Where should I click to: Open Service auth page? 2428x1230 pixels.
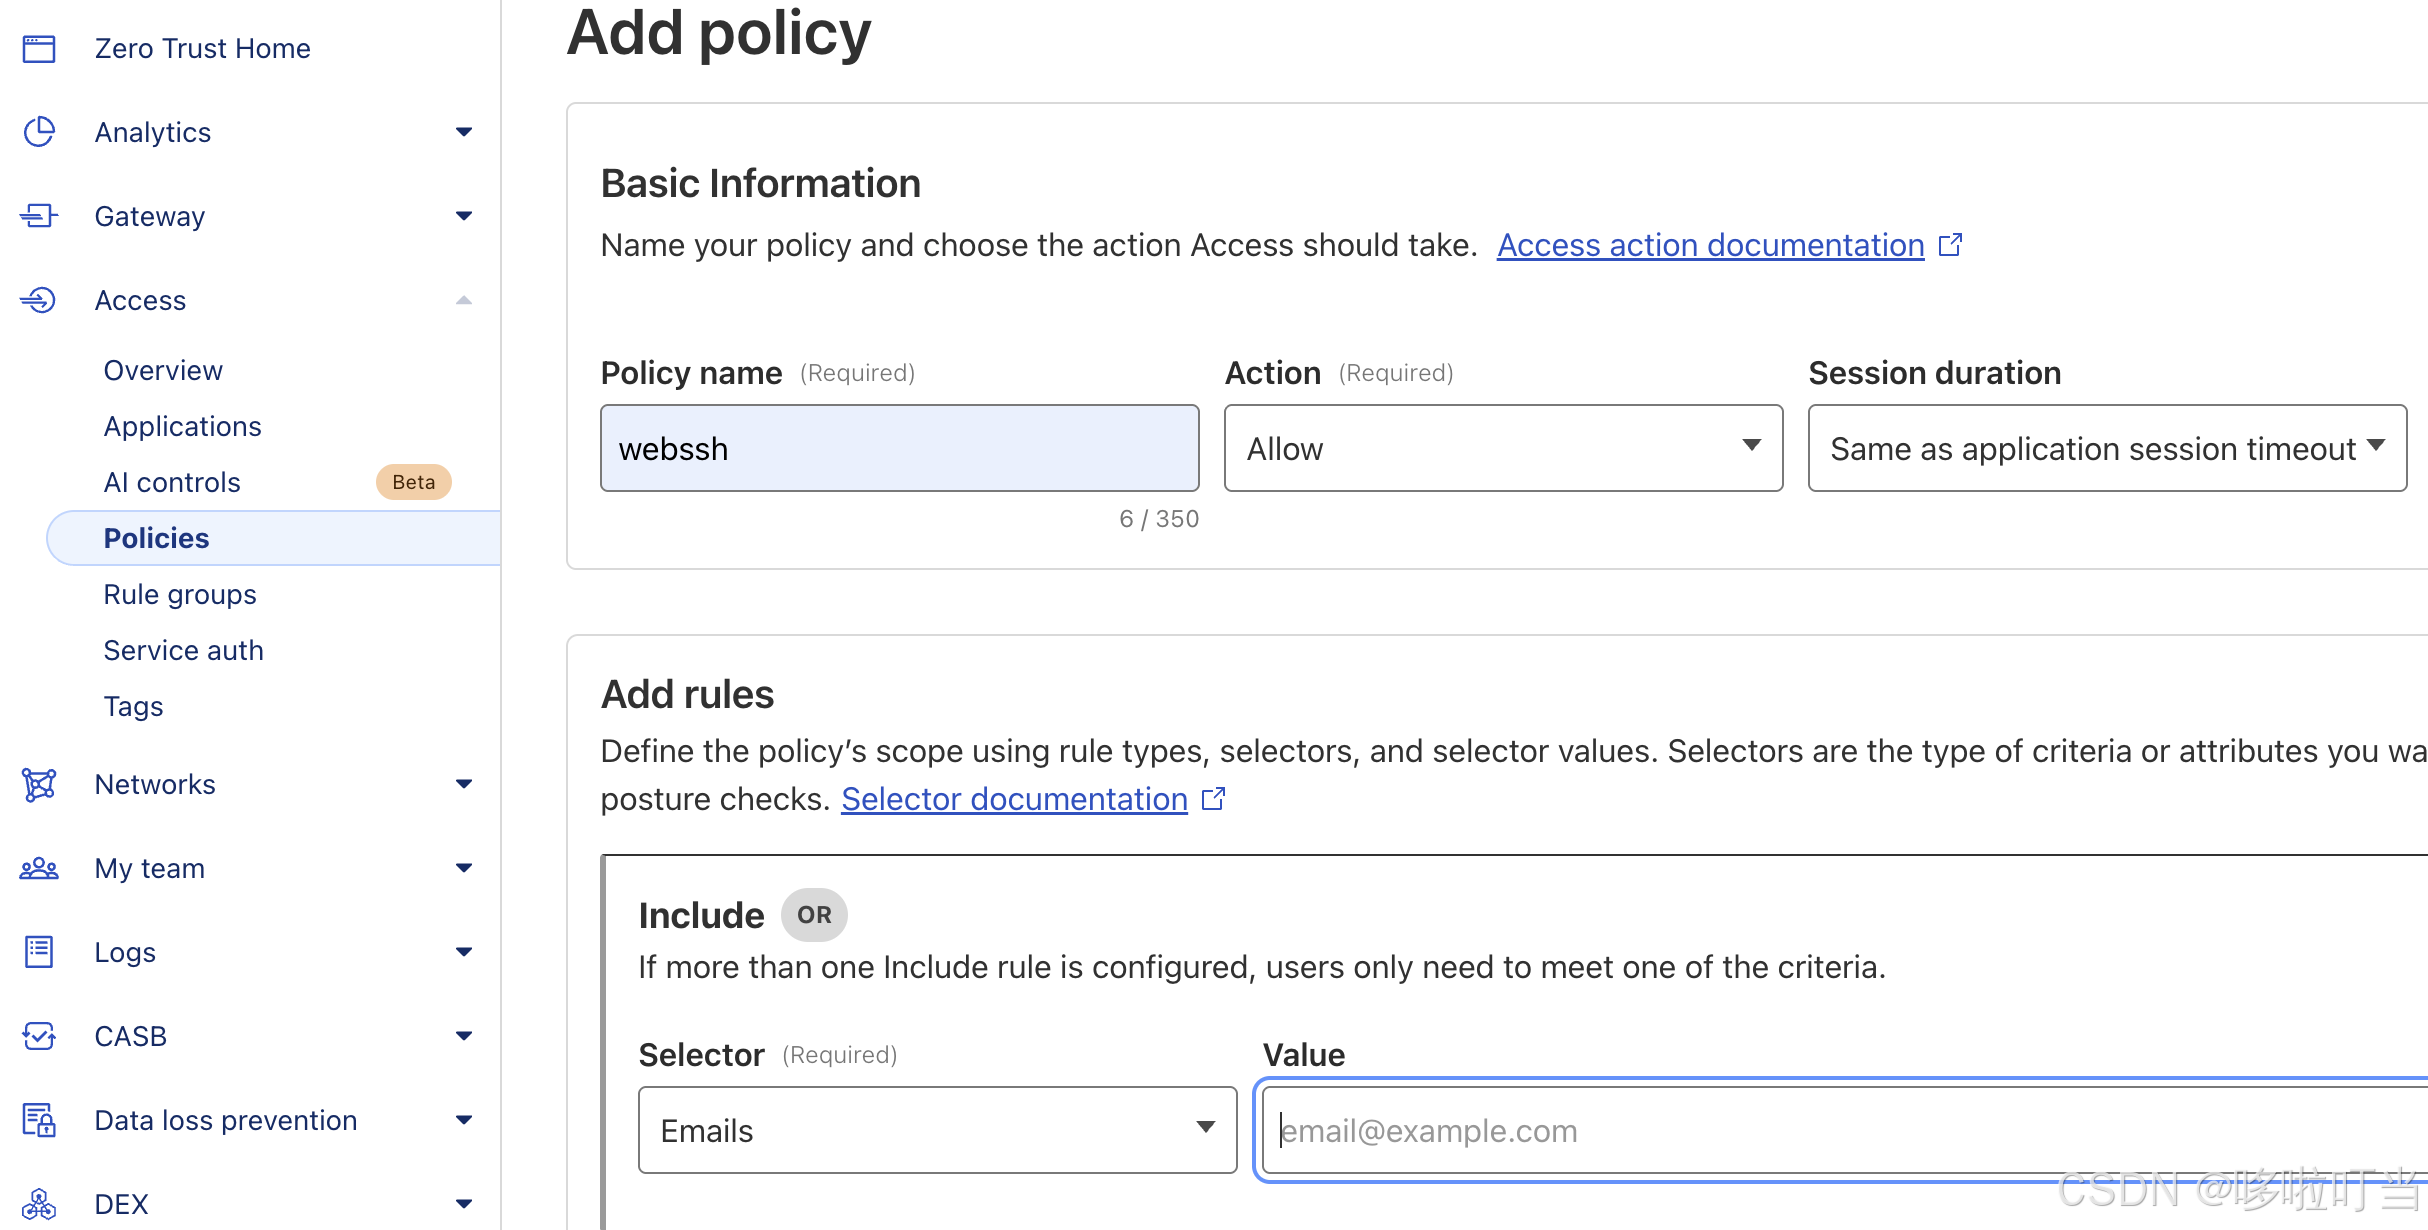pos(183,650)
